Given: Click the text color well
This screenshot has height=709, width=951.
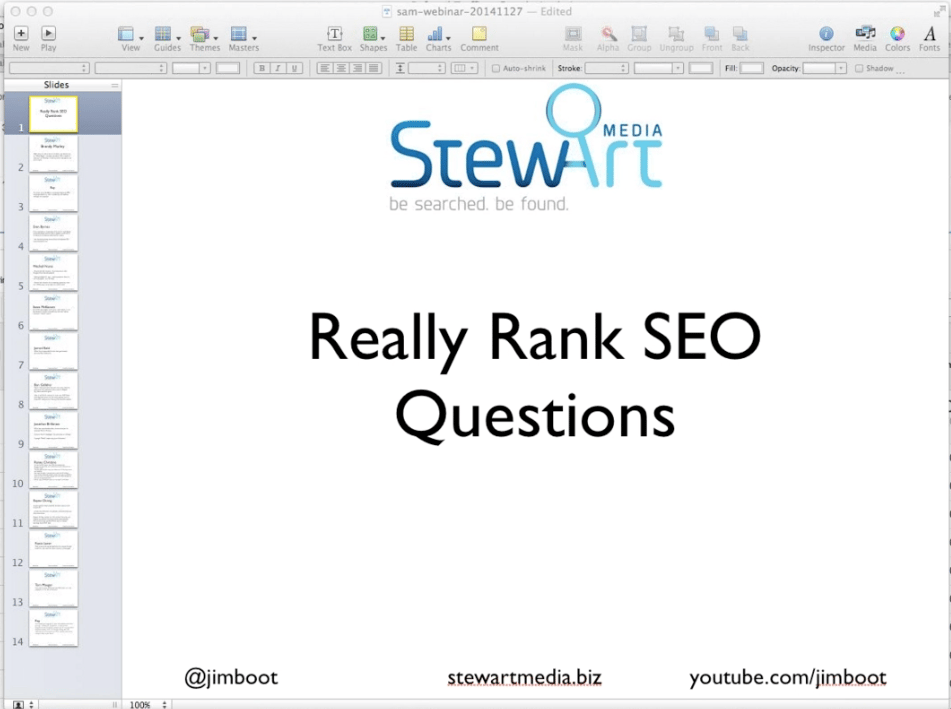Looking at the screenshot, I should point(228,68).
